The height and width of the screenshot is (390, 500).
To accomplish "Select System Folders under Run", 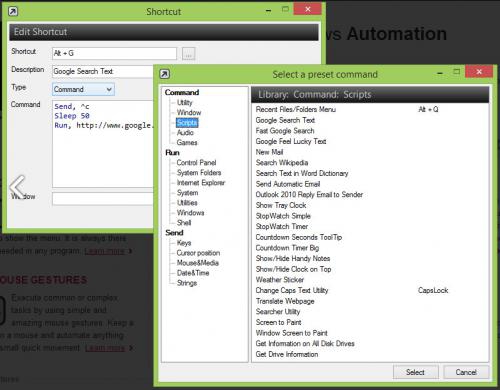I will tap(199, 173).
